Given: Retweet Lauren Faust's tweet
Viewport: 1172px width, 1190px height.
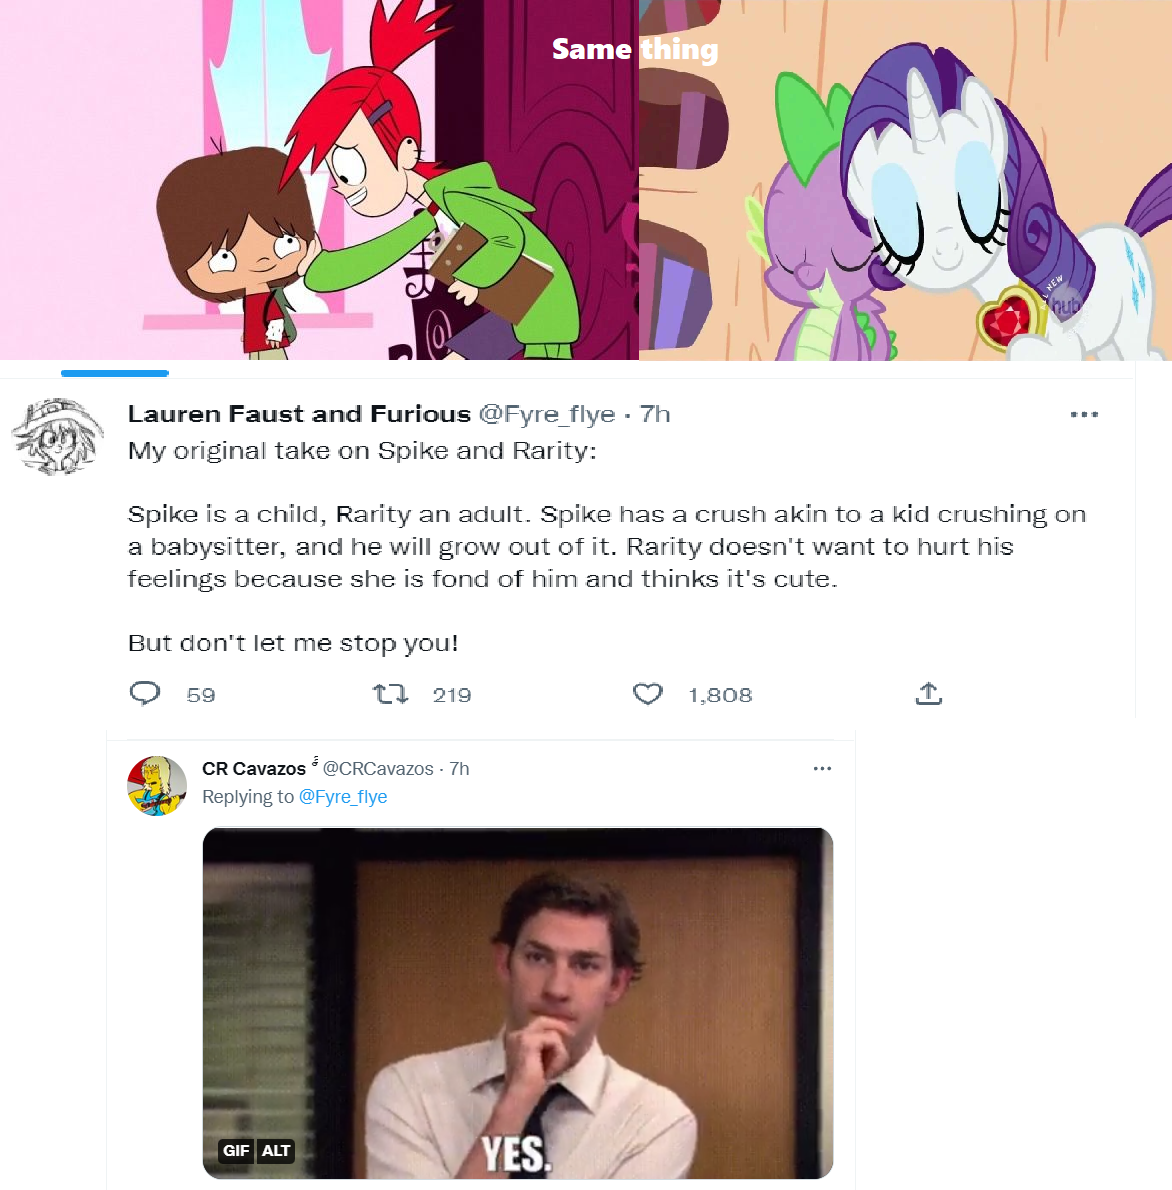Looking at the screenshot, I should click(x=390, y=693).
